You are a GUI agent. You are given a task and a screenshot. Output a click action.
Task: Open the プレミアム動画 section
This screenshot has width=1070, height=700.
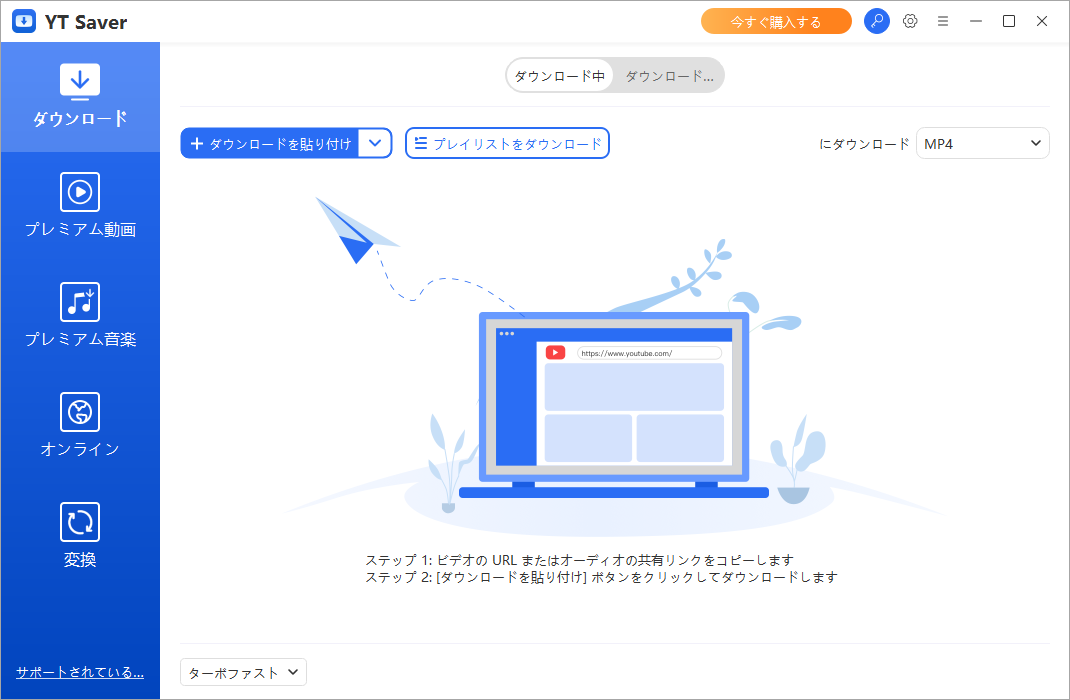click(80, 205)
